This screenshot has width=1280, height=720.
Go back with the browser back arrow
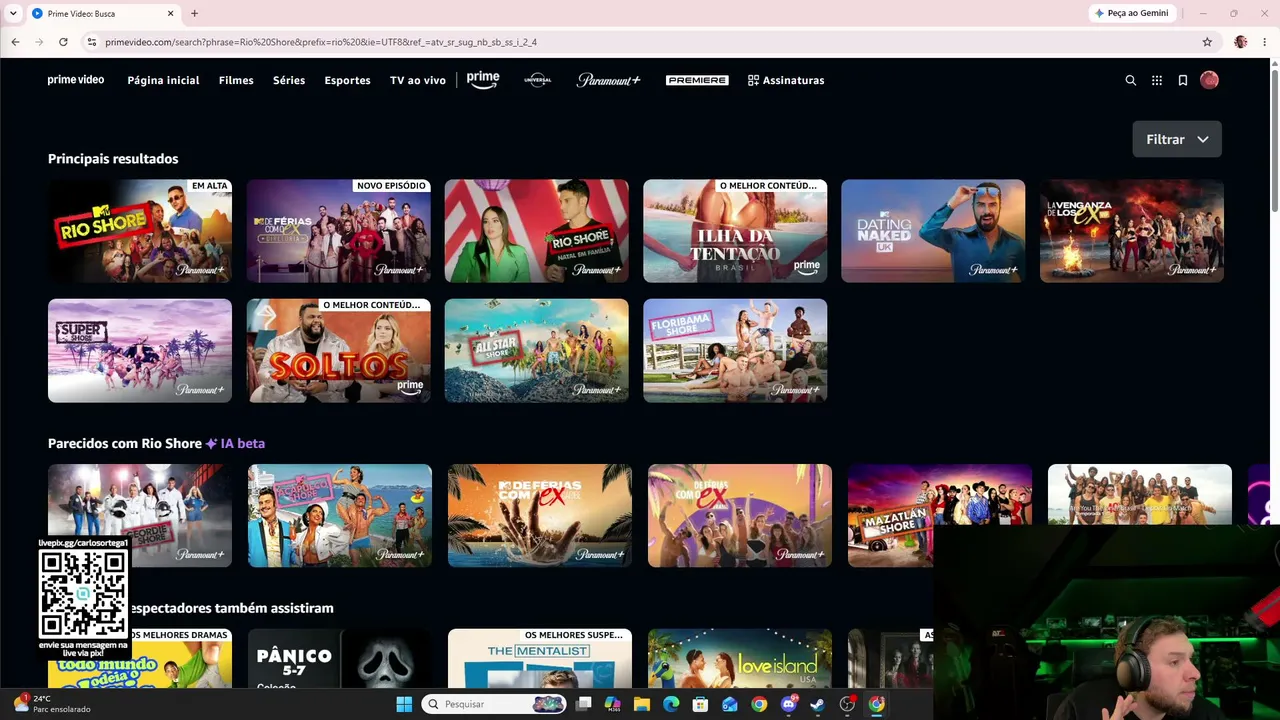pyautogui.click(x=15, y=42)
